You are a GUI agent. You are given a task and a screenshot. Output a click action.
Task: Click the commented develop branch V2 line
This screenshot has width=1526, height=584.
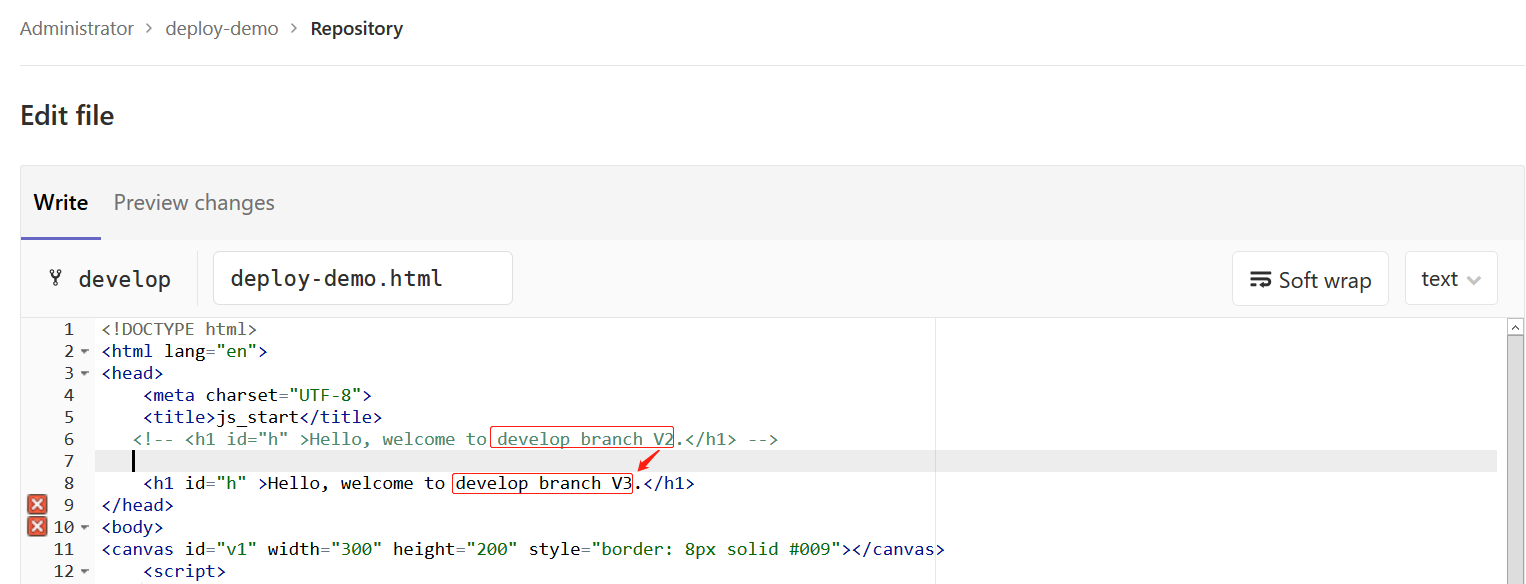tap(455, 439)
